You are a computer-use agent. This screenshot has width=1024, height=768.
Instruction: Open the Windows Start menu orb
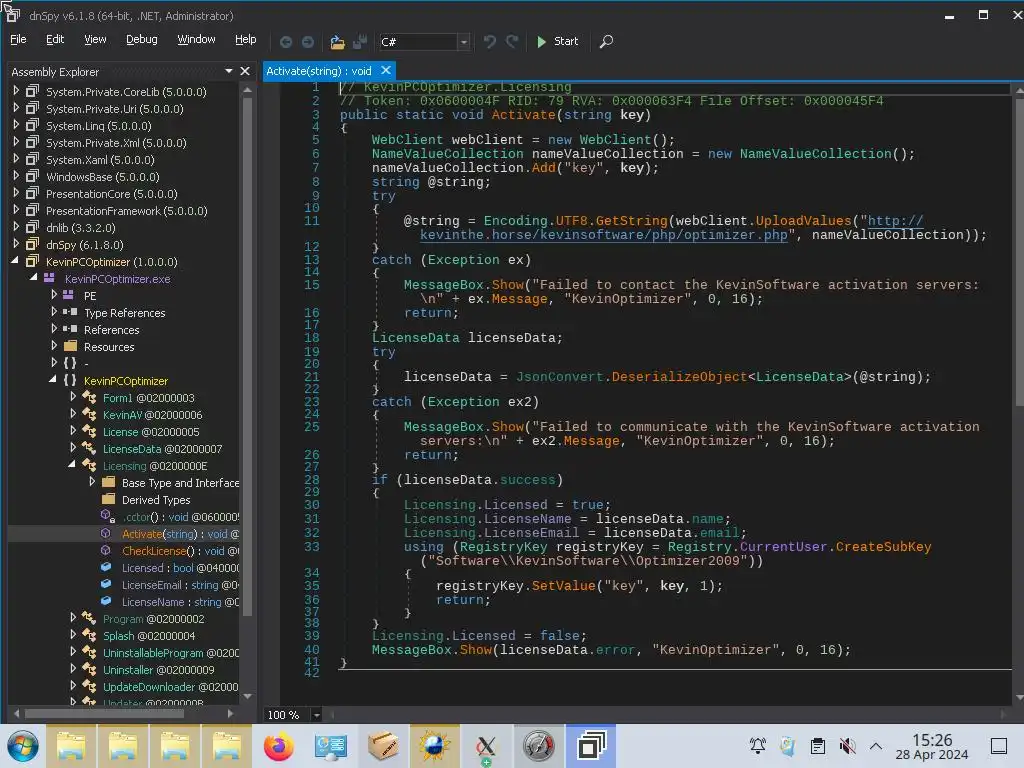(x=22, y=746)
